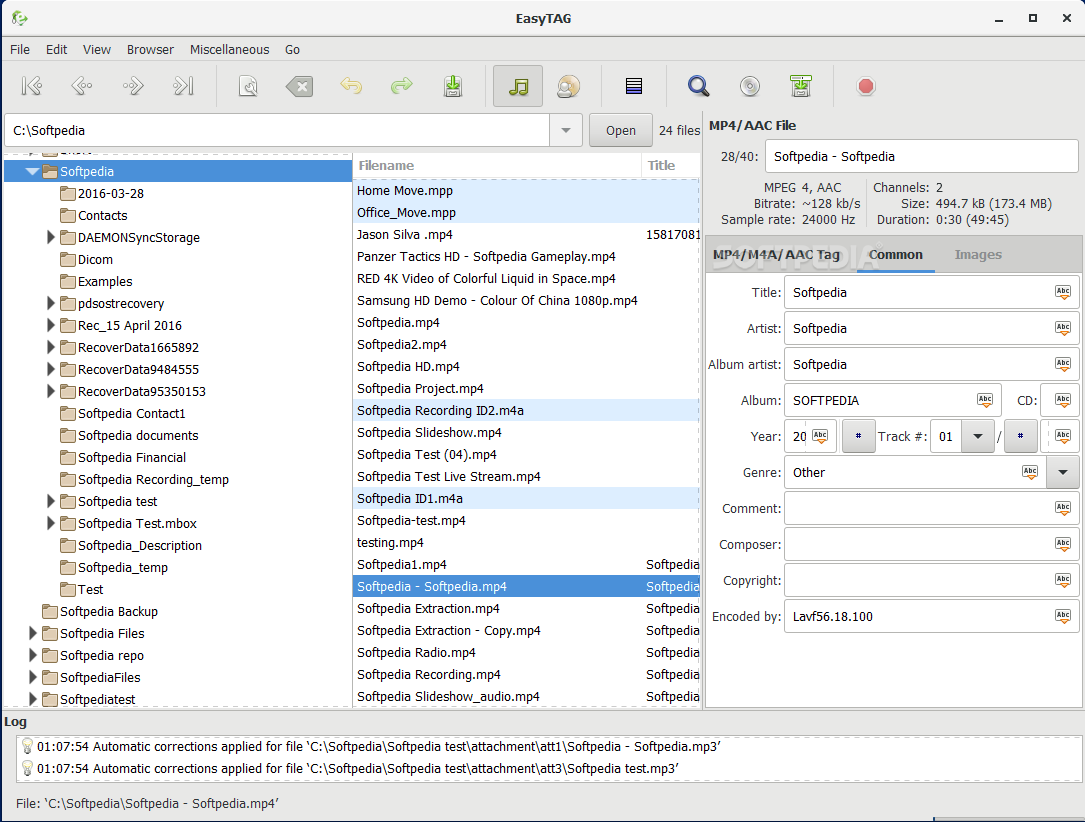Apply Encoded by to all files Abc icon
This screenshot has height=822, width=1085.
pyautogui.click(x=1063, y=616)
